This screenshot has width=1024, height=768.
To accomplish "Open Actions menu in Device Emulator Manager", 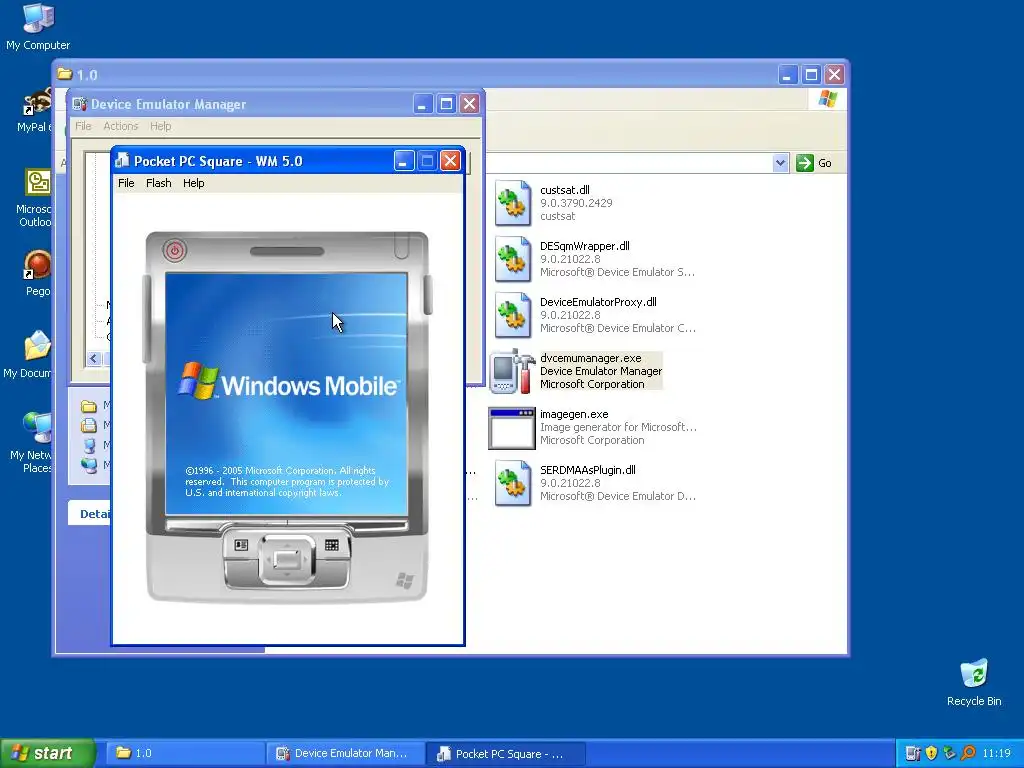I will [121, 126].
